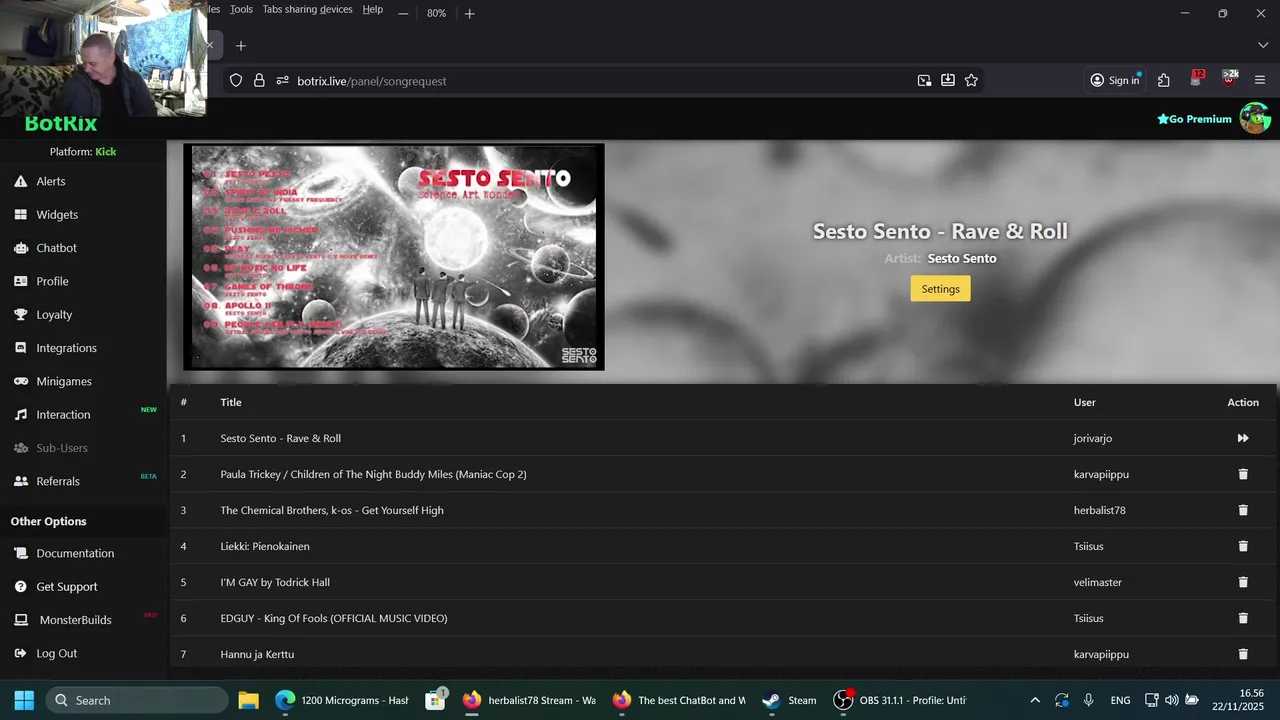Click the 'EDGUY - King Of Fools' title
This screenshot has height=720, width=1280.
click(334, 618)
